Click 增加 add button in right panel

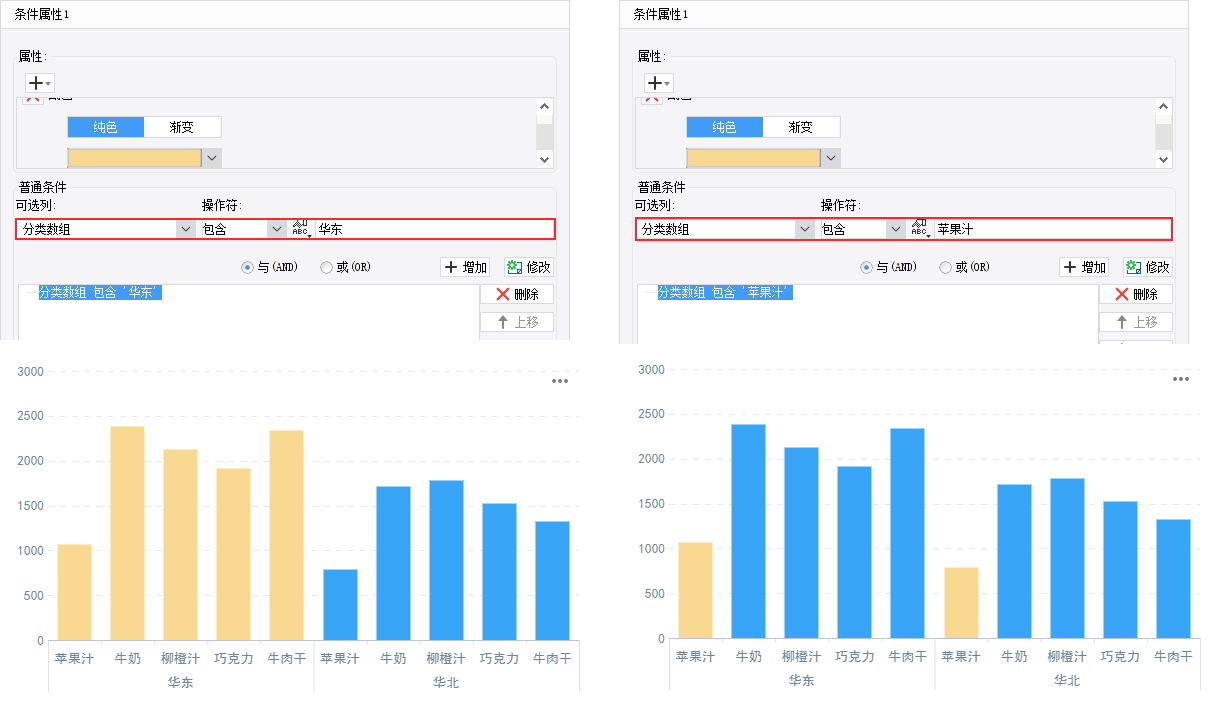coord(1085,267)
